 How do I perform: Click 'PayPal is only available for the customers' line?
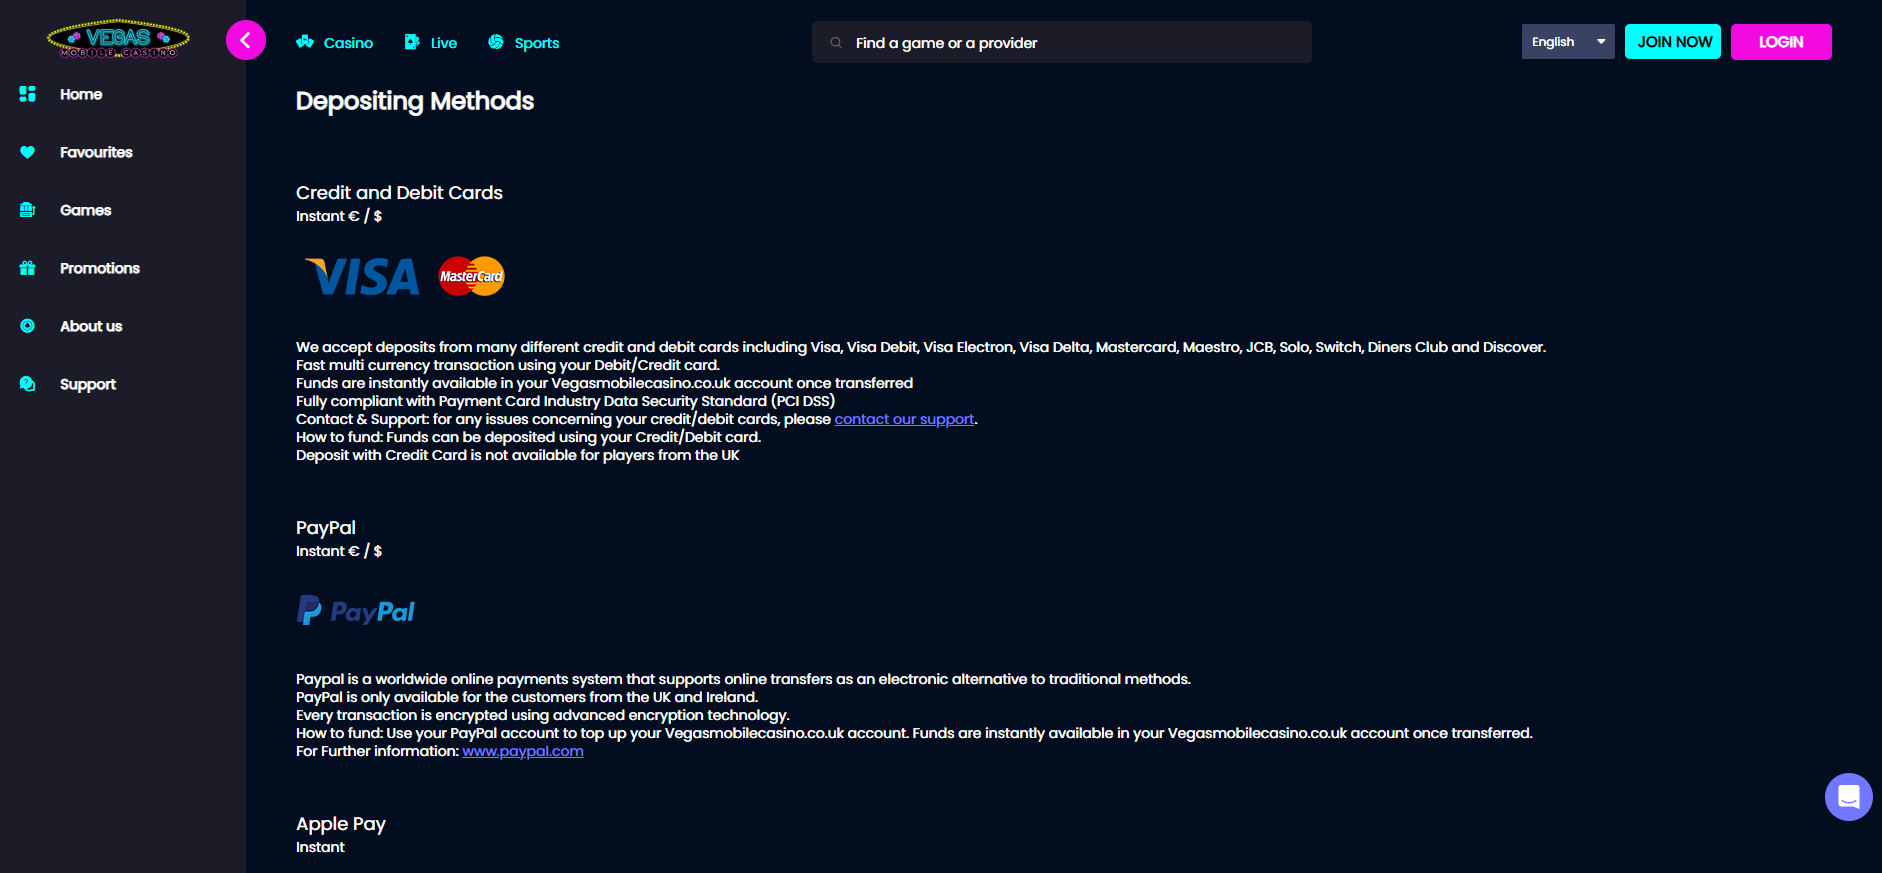click(527, 697)
